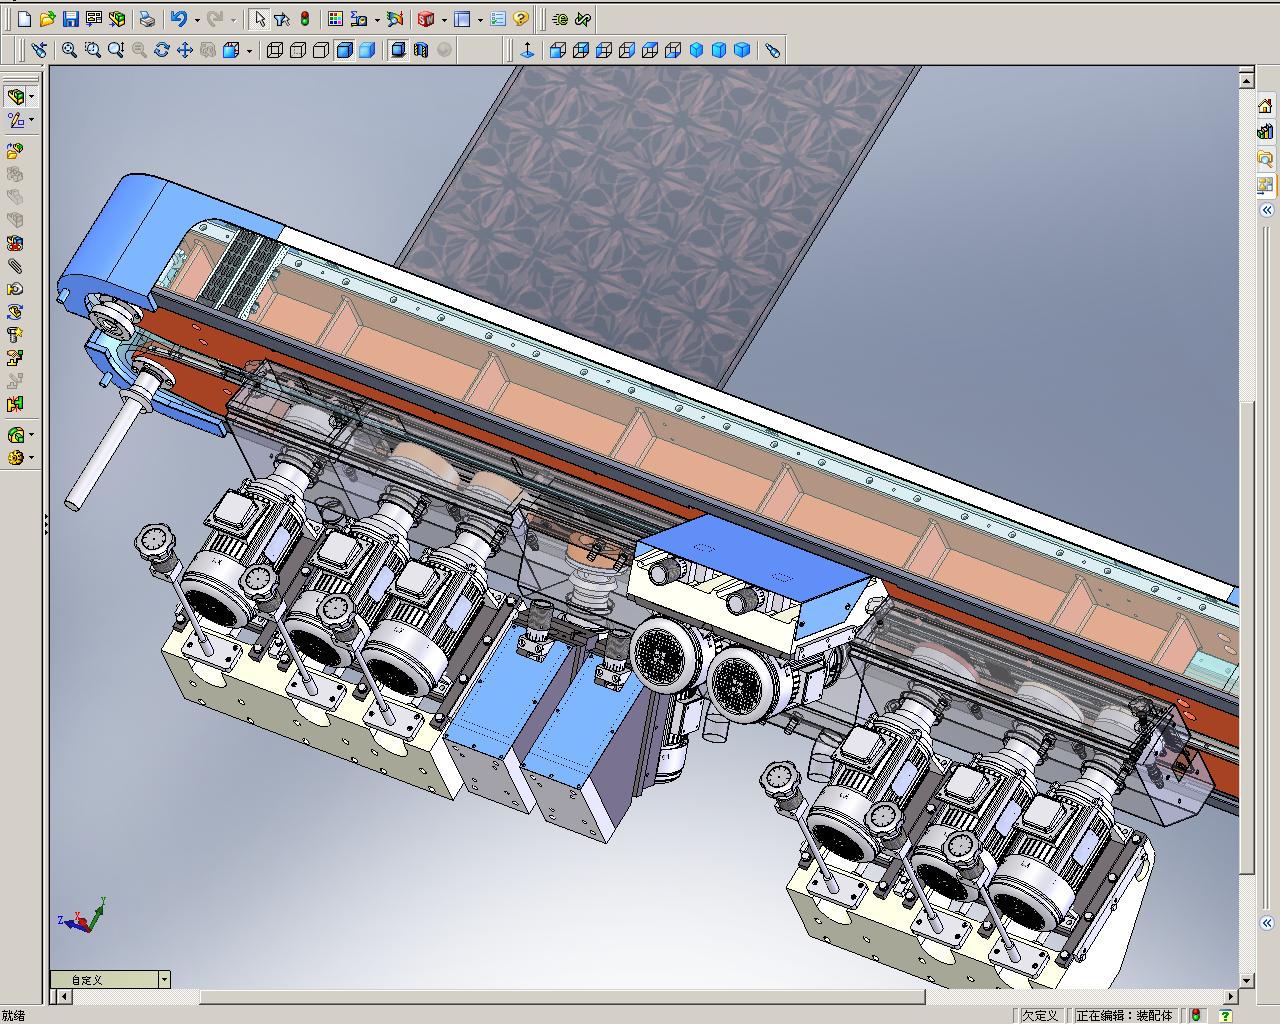This screenshot has width=1280, height=1024.
Task: Activate the Rotate View tool
Action: coord(162,50)
